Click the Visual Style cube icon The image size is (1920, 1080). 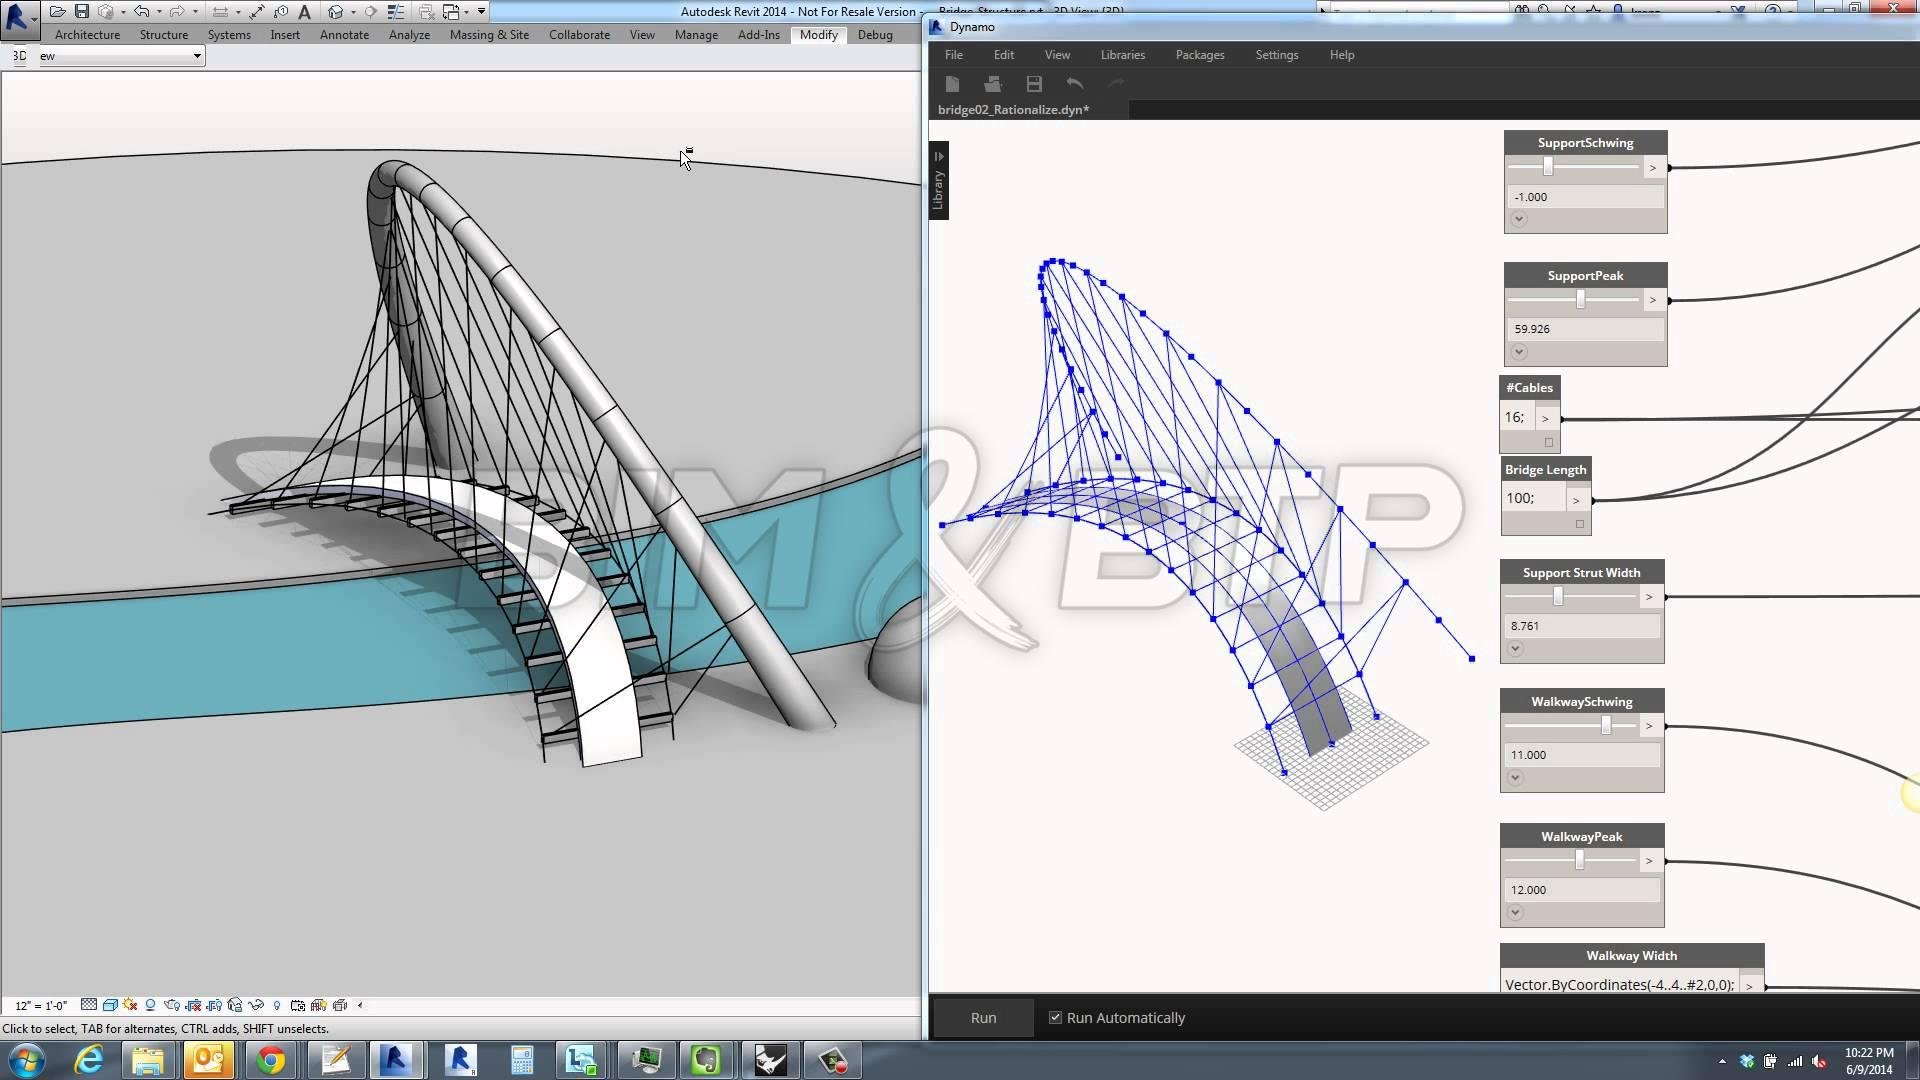point(110,1005)
